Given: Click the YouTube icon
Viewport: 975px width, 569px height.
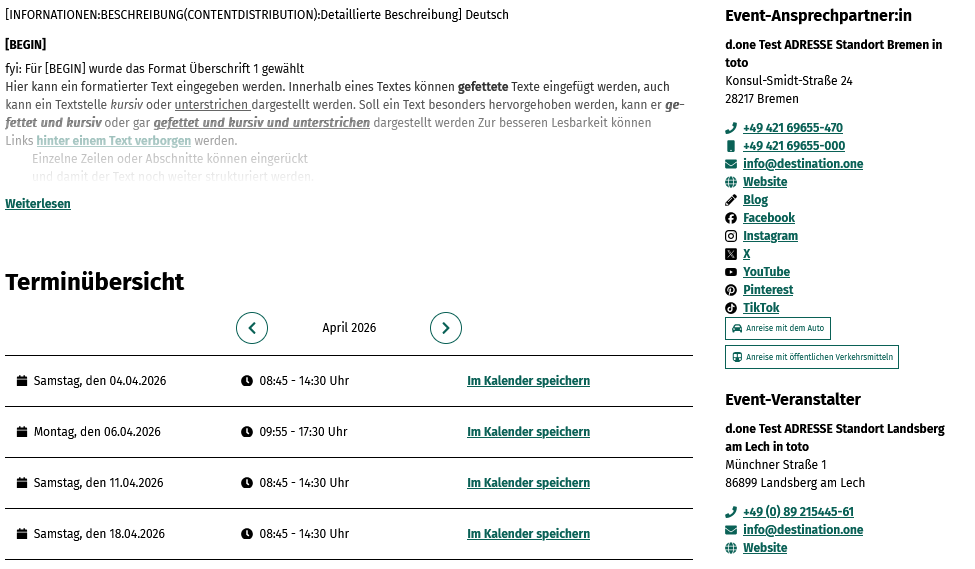Looking at the screenshot, I should tap(731, 272).
